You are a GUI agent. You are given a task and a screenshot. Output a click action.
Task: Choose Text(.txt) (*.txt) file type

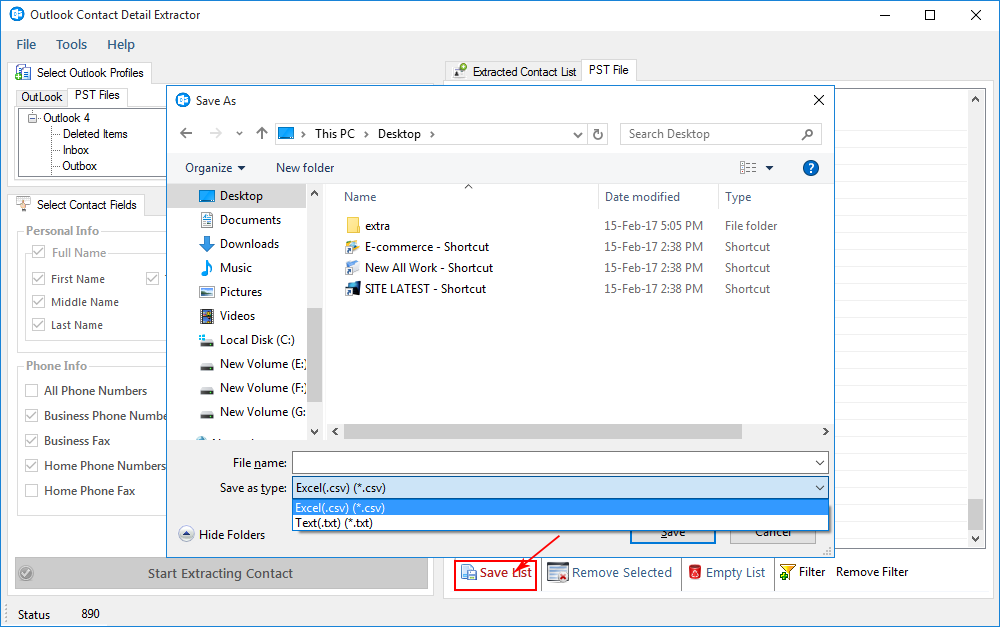coord(560,523)
